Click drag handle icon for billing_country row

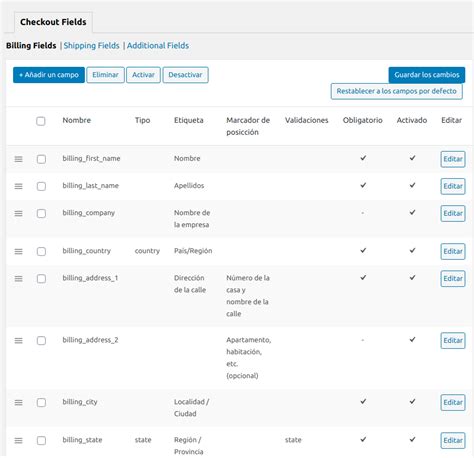tap(19, 251)
